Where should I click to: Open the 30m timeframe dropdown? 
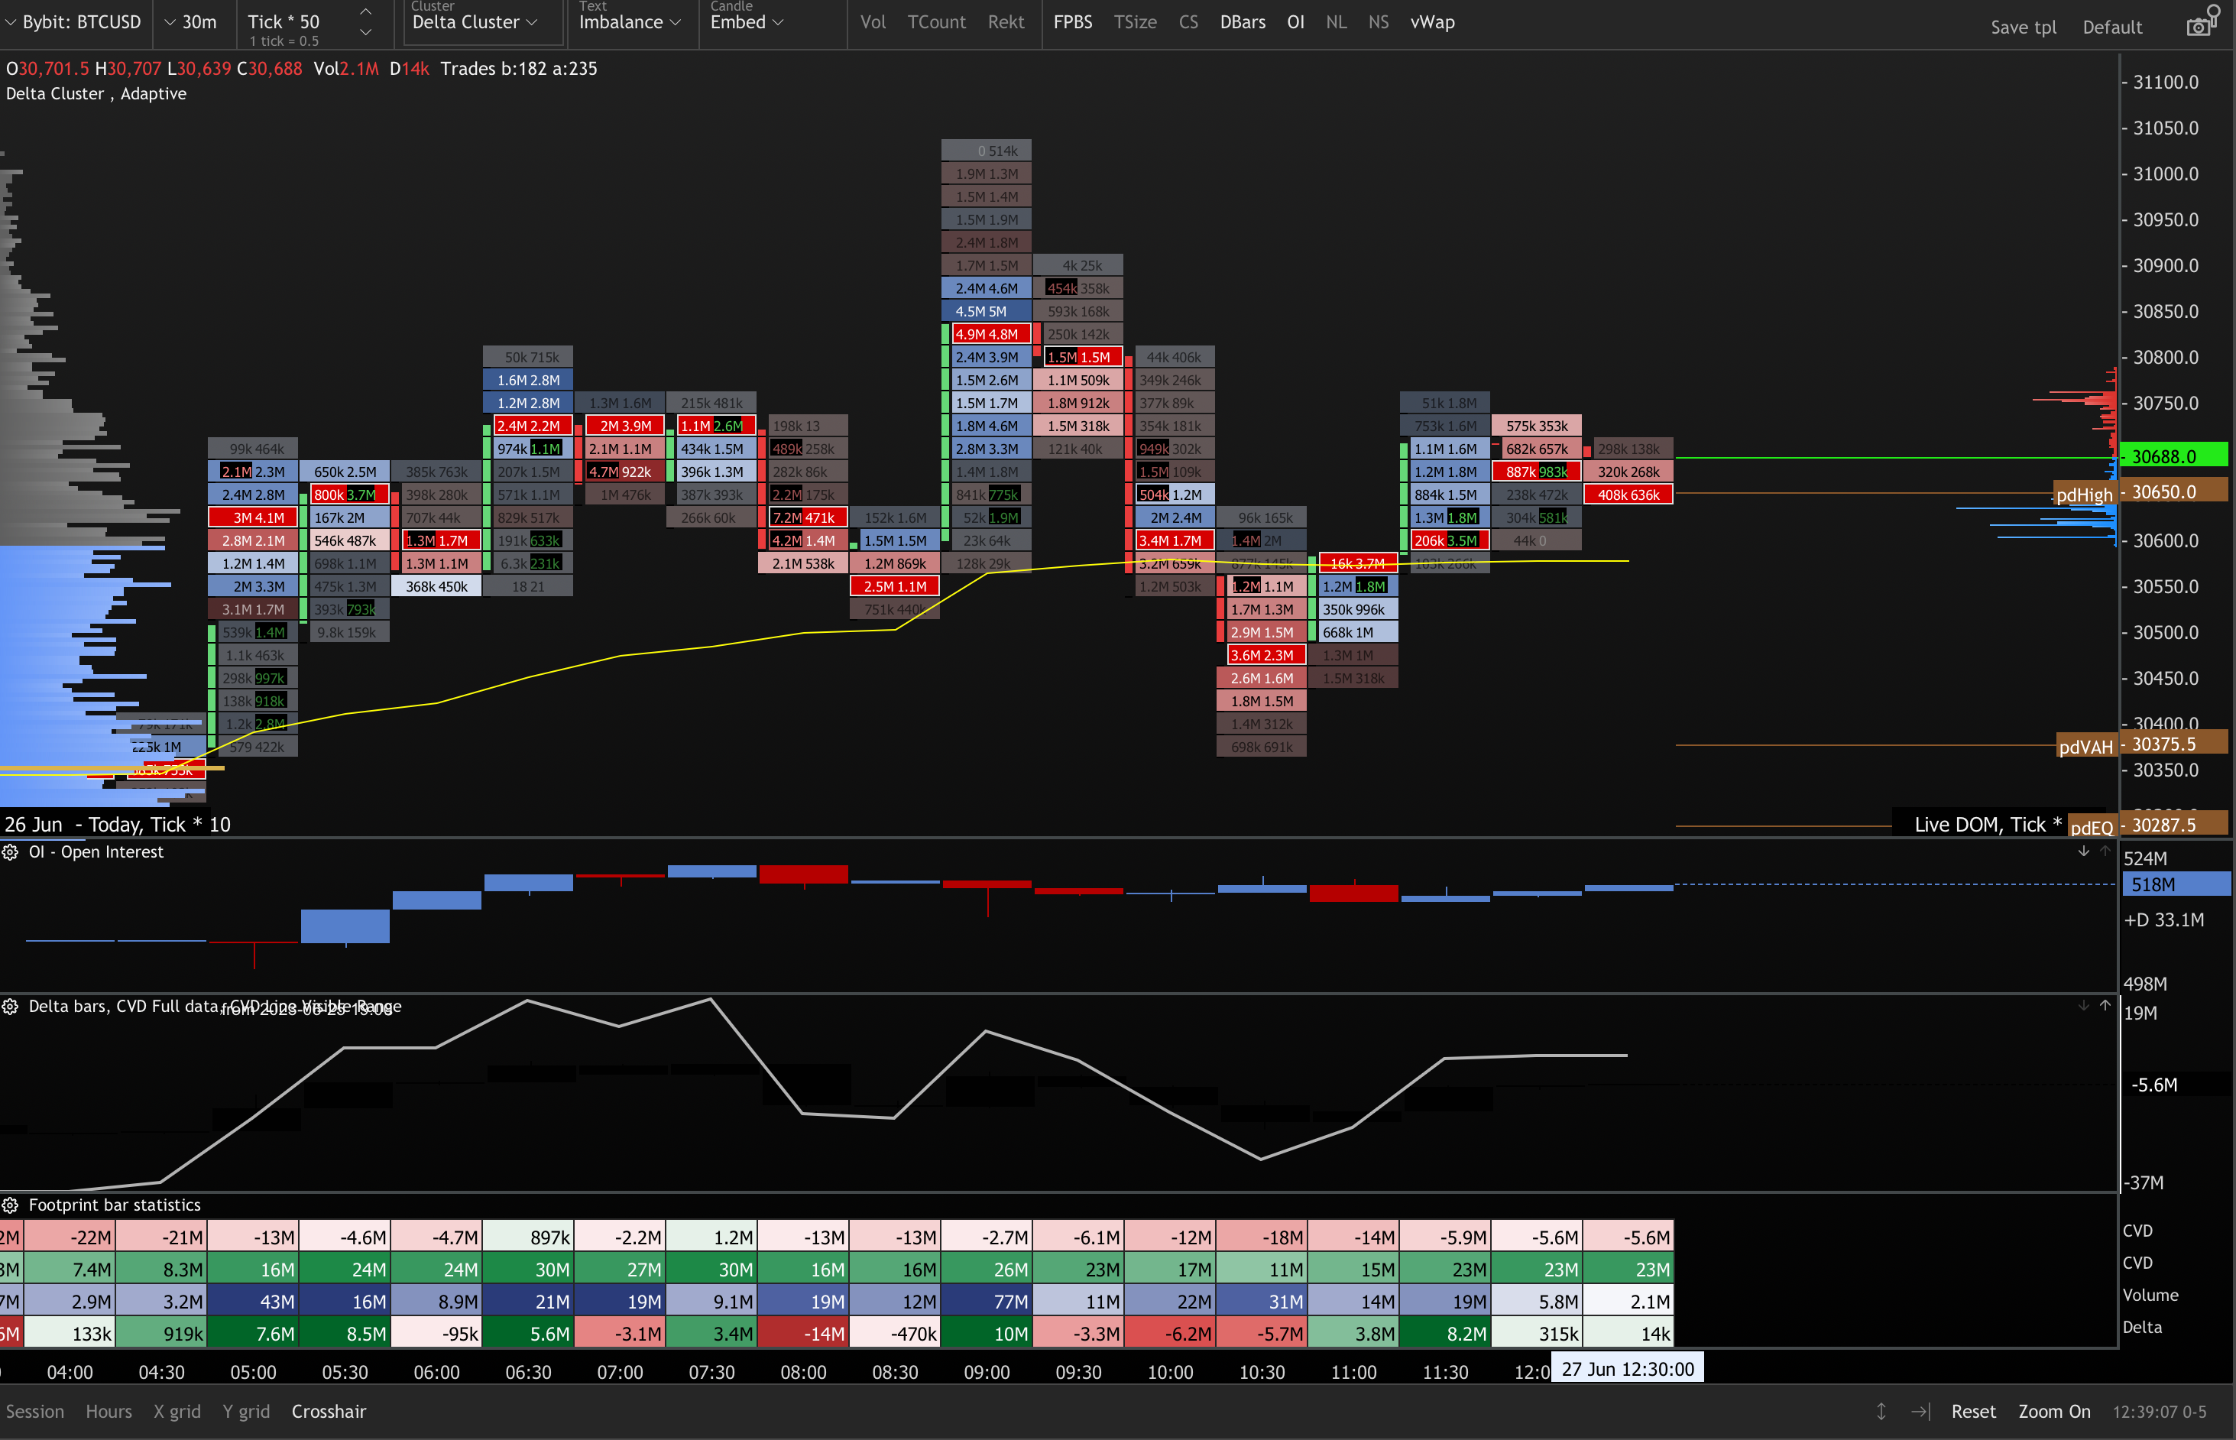point(190,21)
